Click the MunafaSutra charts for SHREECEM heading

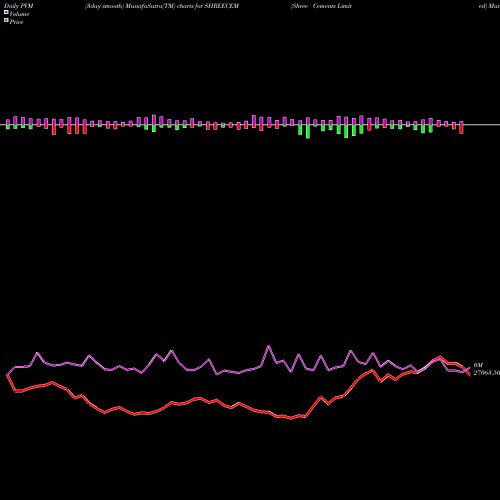pos(162,6)
